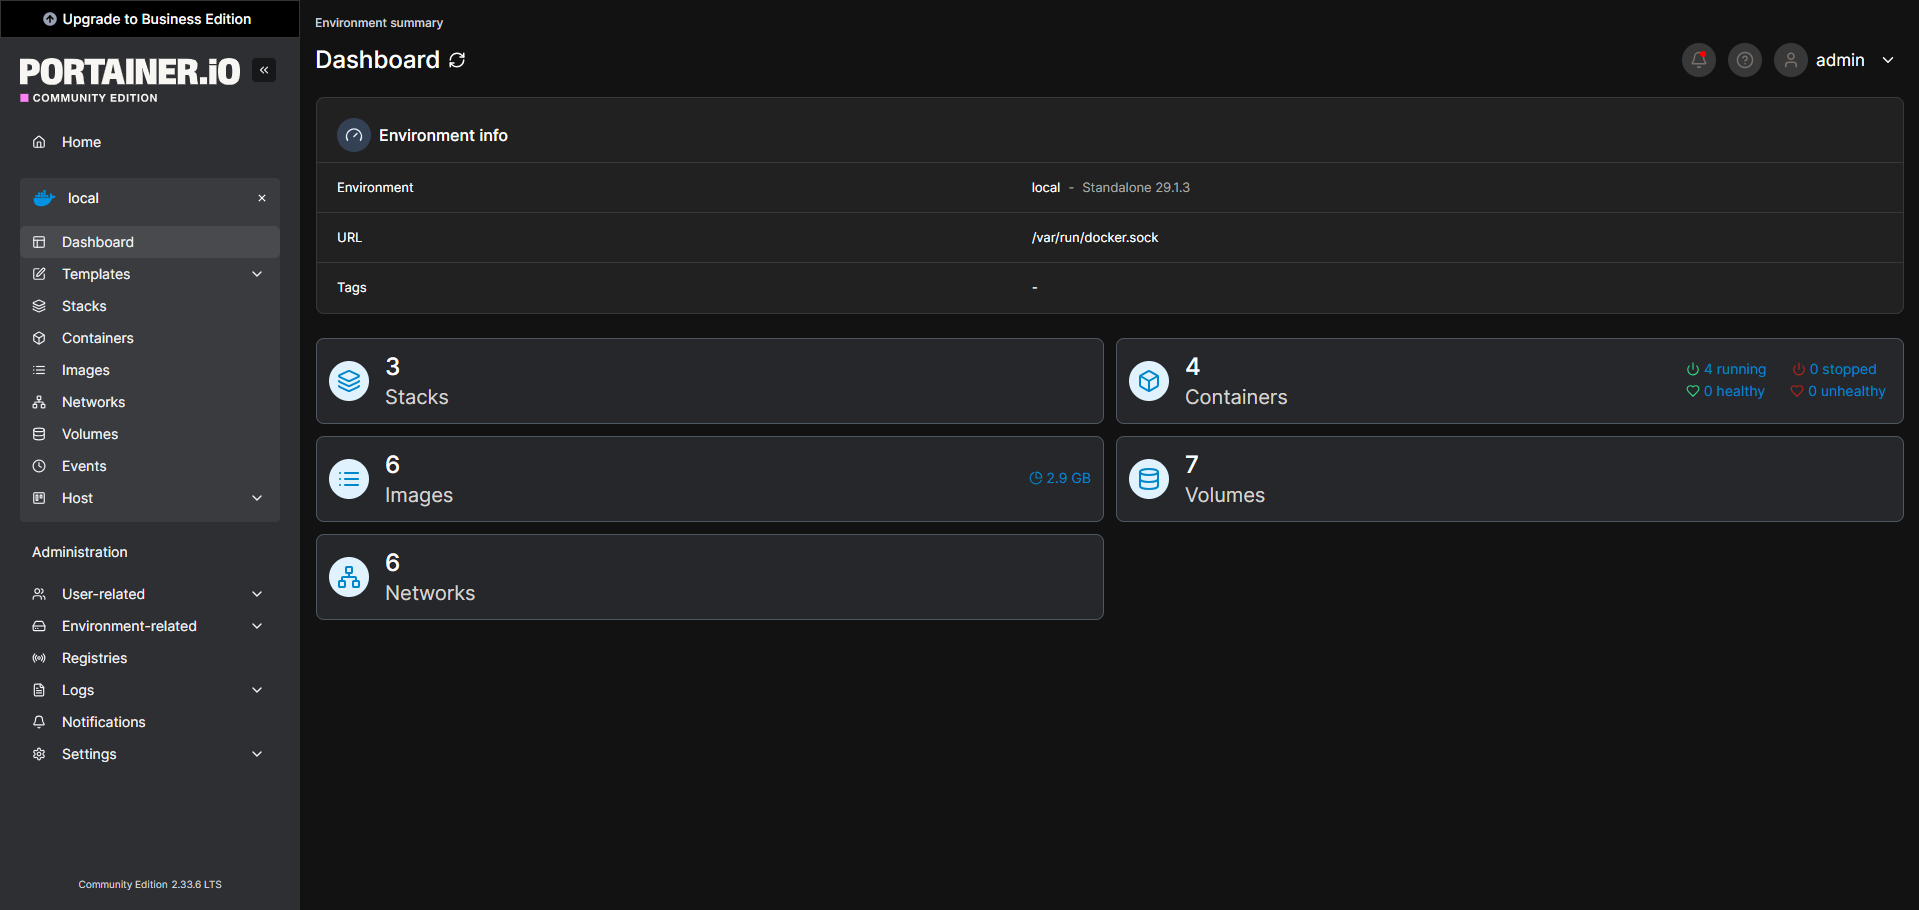1919x910 pixels.
Task: Click the Images list icon in the tile
Action: [x=349, y=479]
